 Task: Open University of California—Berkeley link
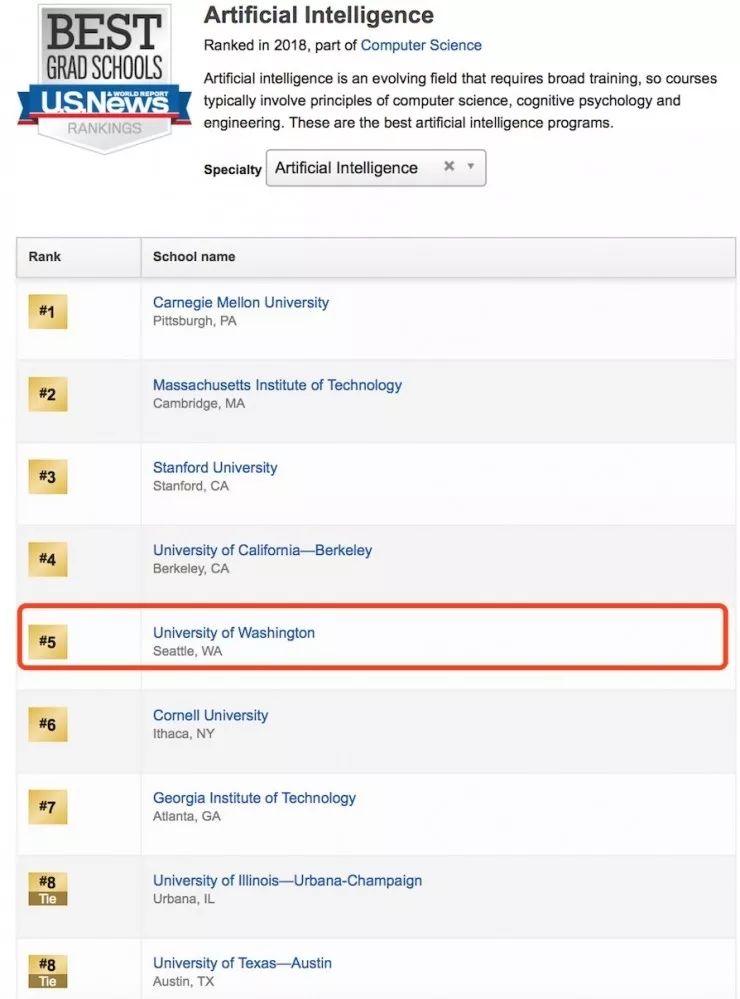262,550
